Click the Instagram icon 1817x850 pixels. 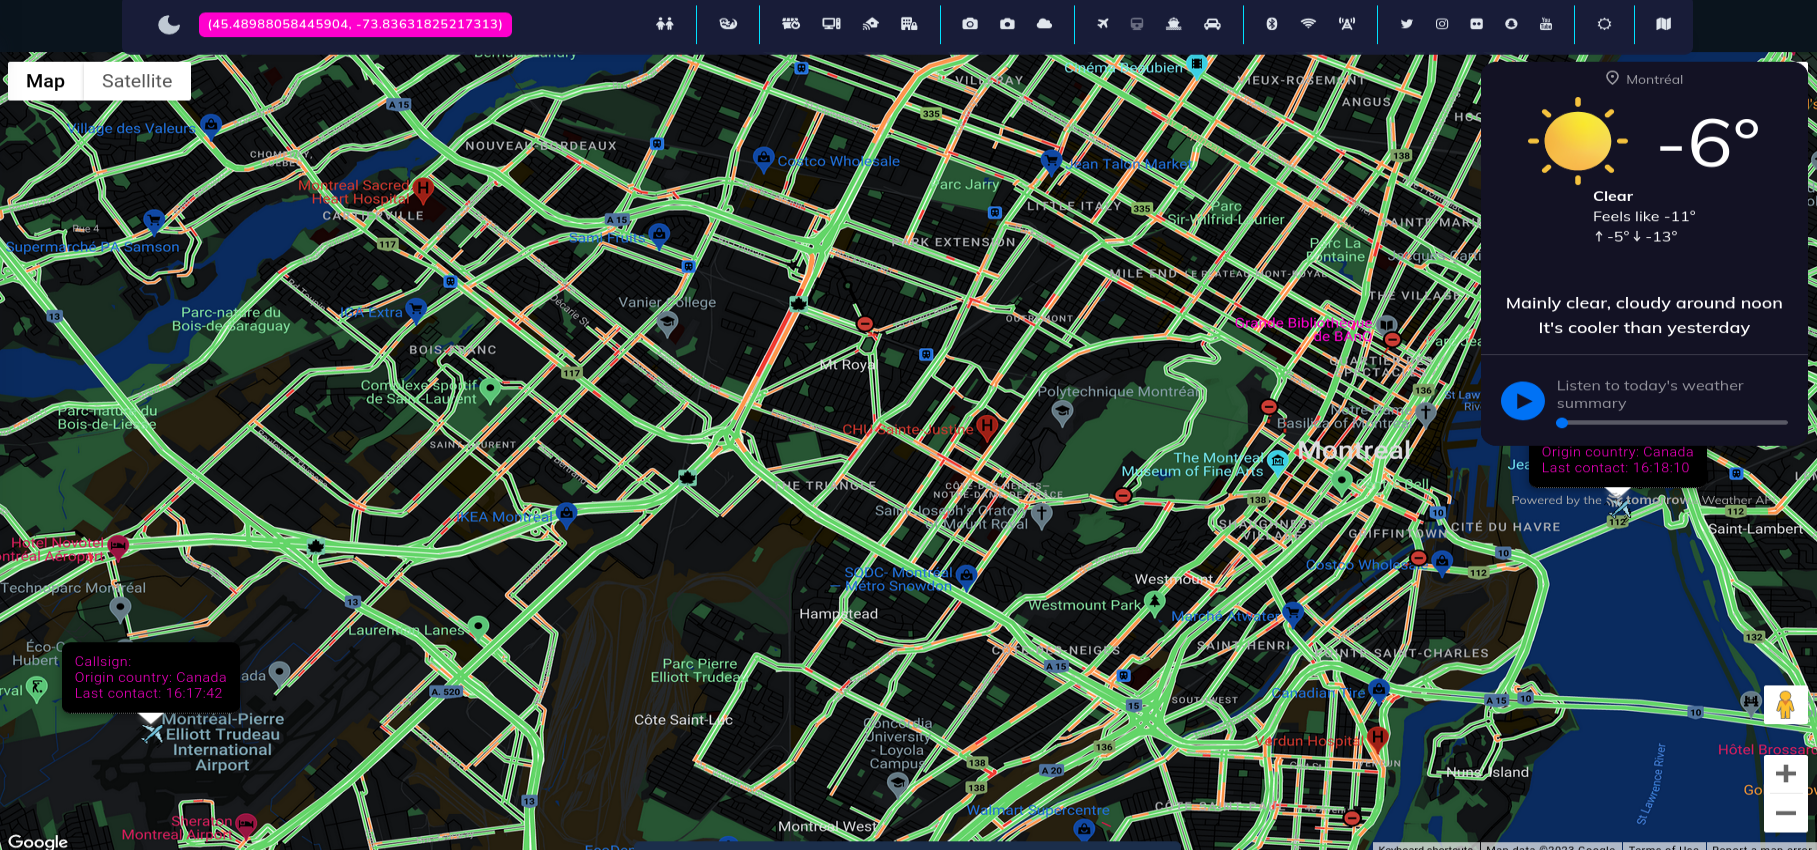point(1442,24)
